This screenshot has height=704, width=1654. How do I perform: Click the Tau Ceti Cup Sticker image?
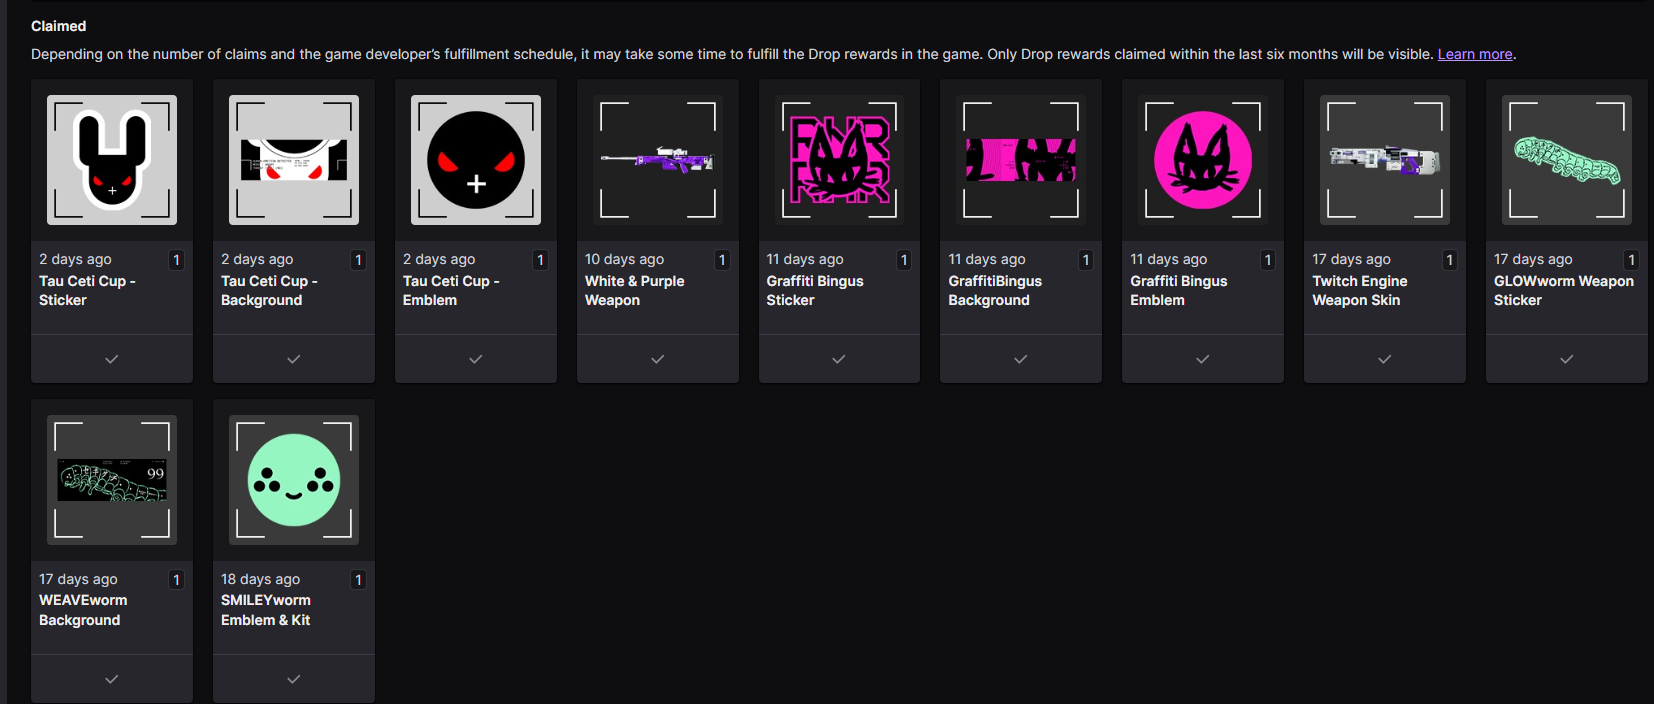point(112,160)
